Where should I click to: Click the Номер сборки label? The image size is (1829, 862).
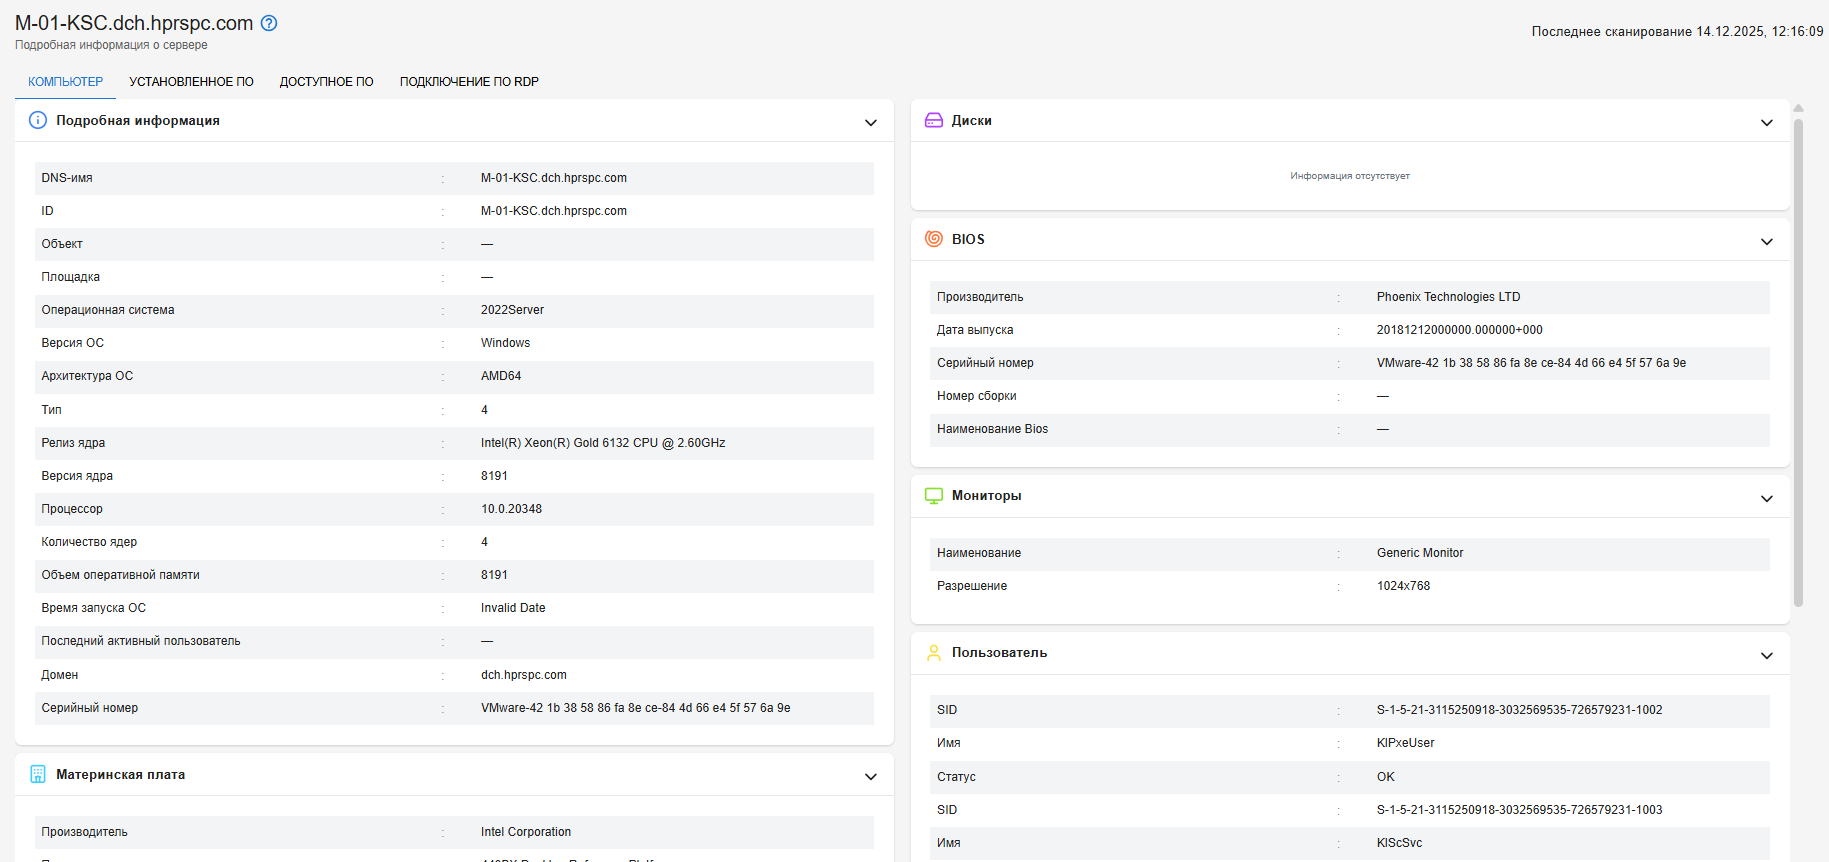click(976, 396)
